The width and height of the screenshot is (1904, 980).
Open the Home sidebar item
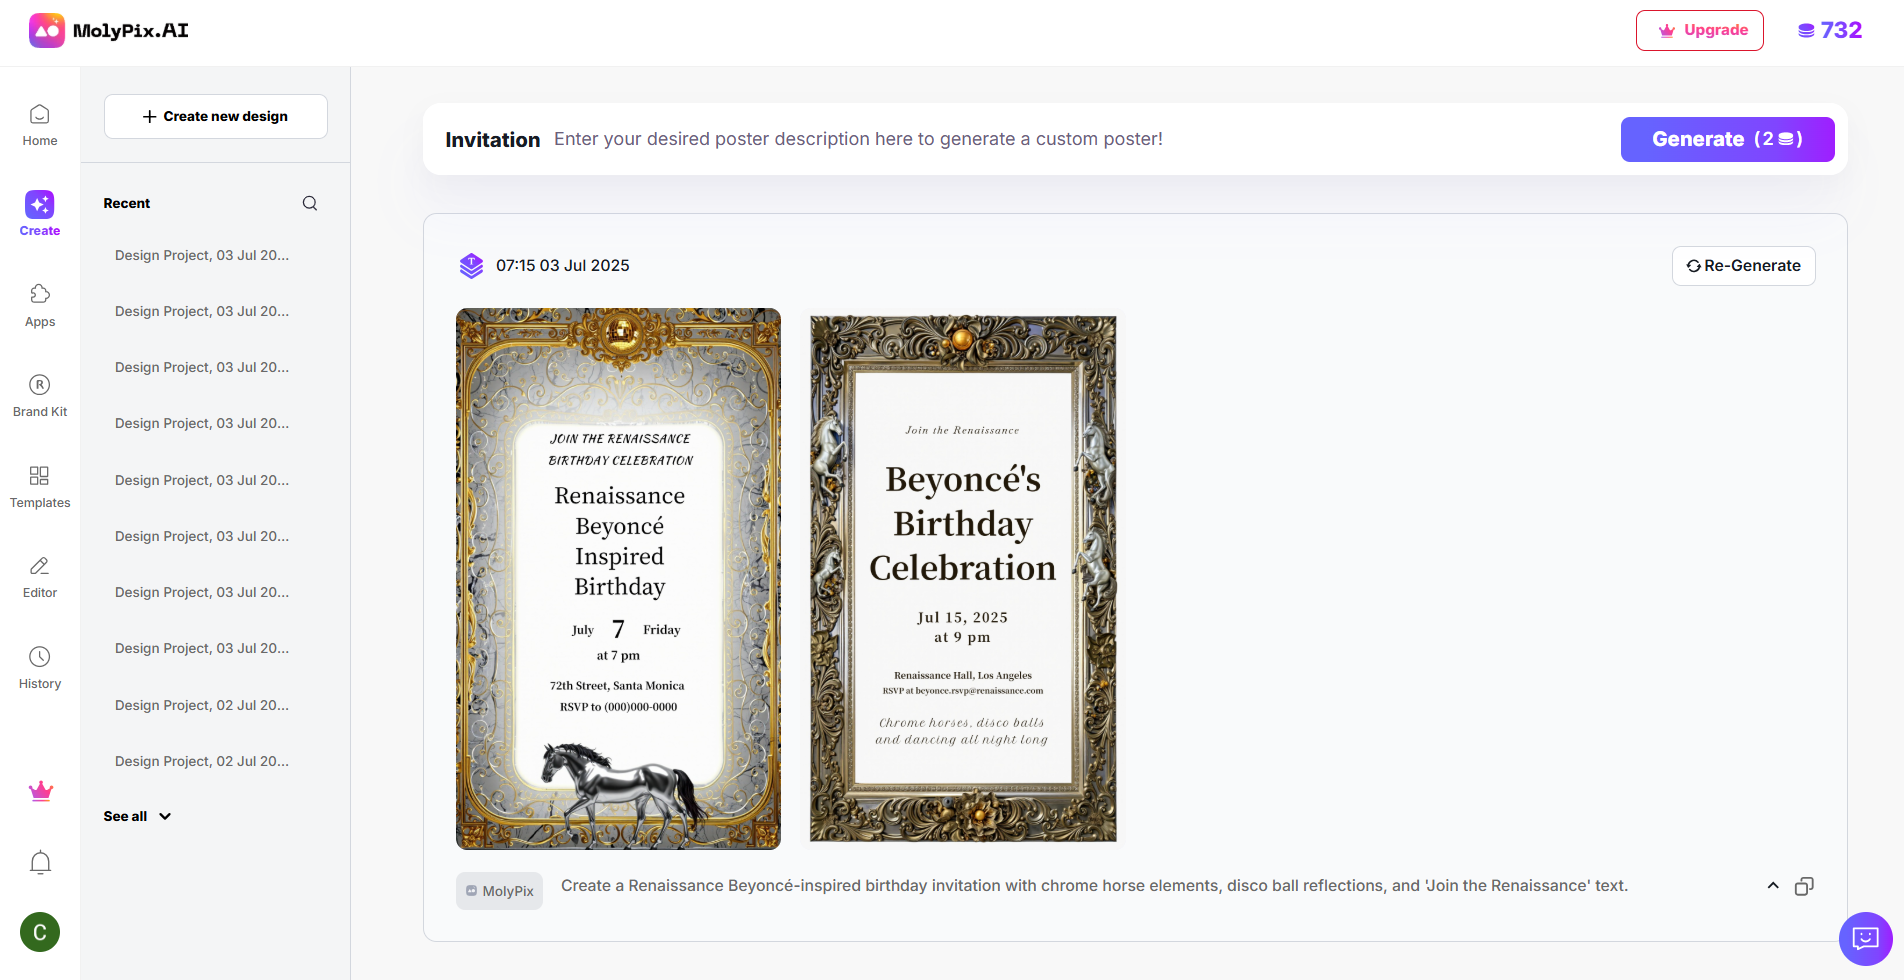[x=40, y=126]
